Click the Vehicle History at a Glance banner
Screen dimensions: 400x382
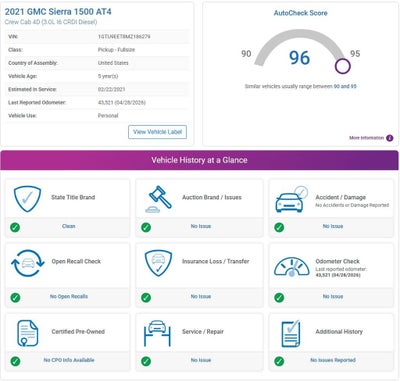point(199,160)
